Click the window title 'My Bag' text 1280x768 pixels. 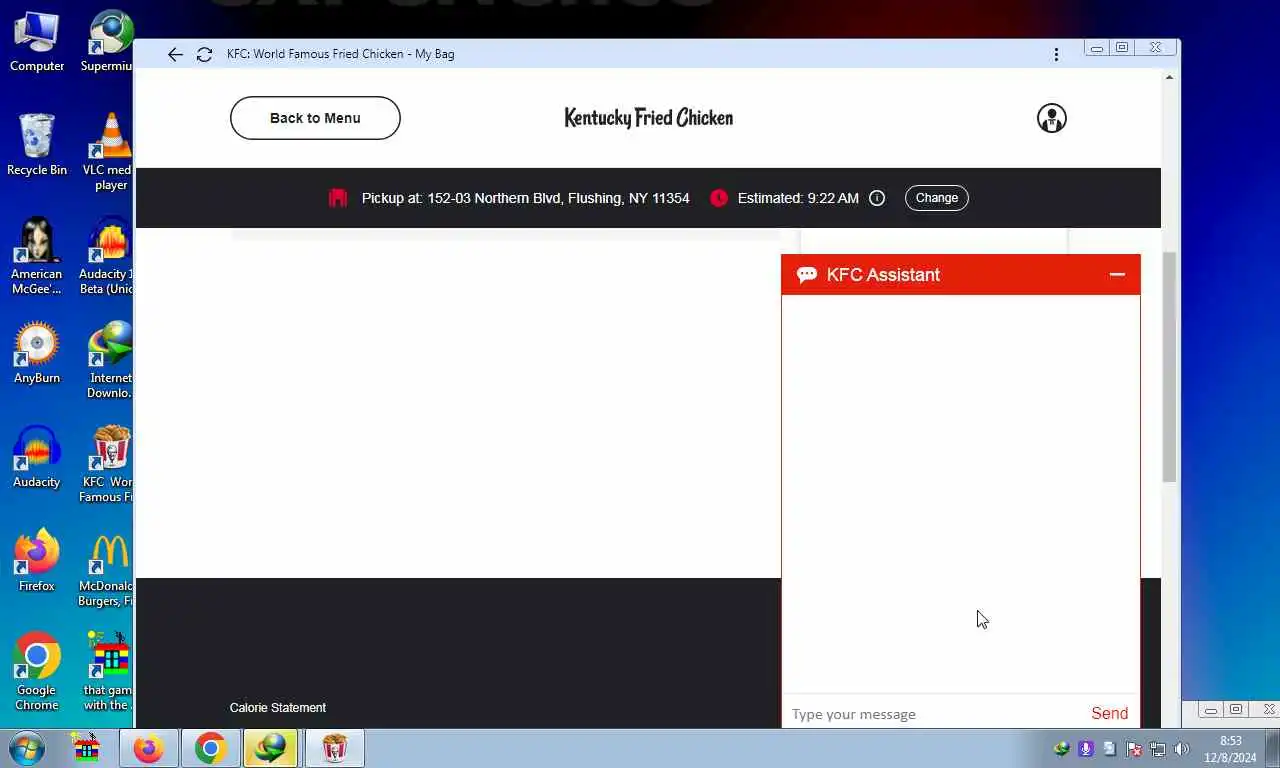point(435,54)
